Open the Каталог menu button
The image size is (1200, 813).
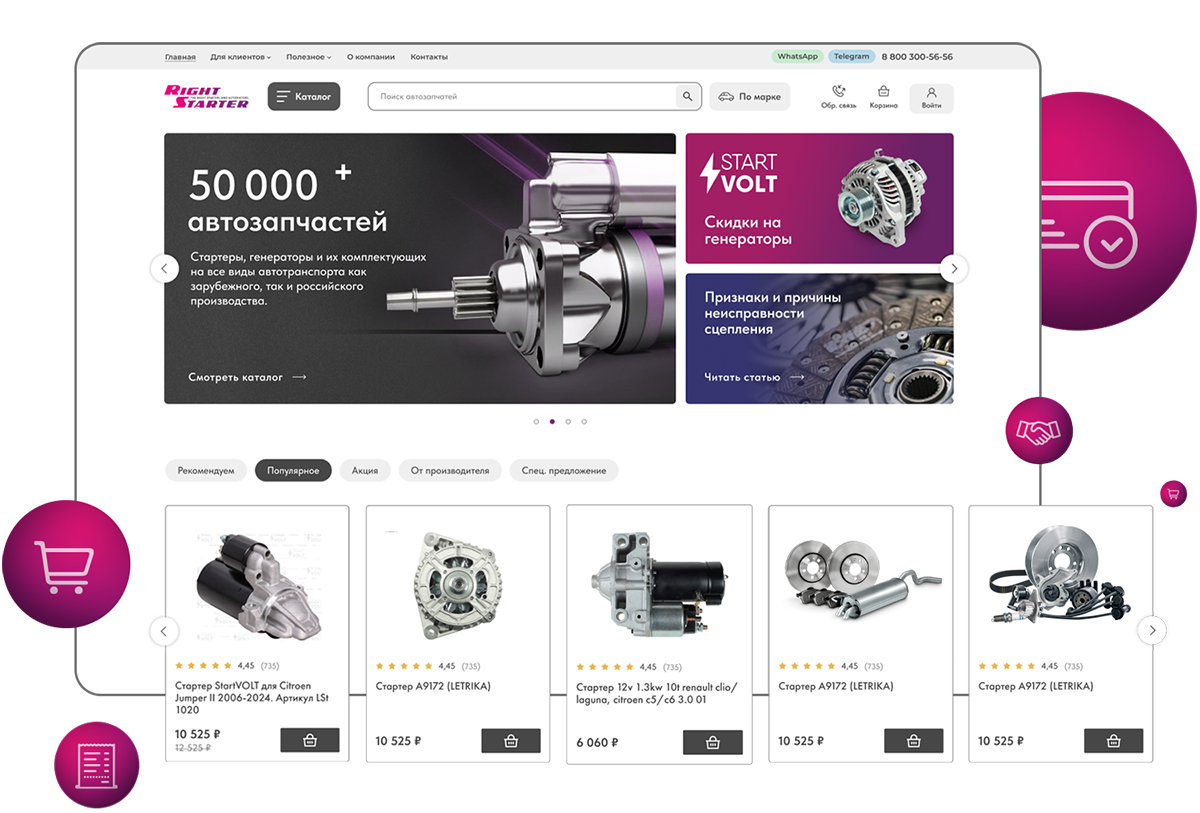tap(304, 97)
